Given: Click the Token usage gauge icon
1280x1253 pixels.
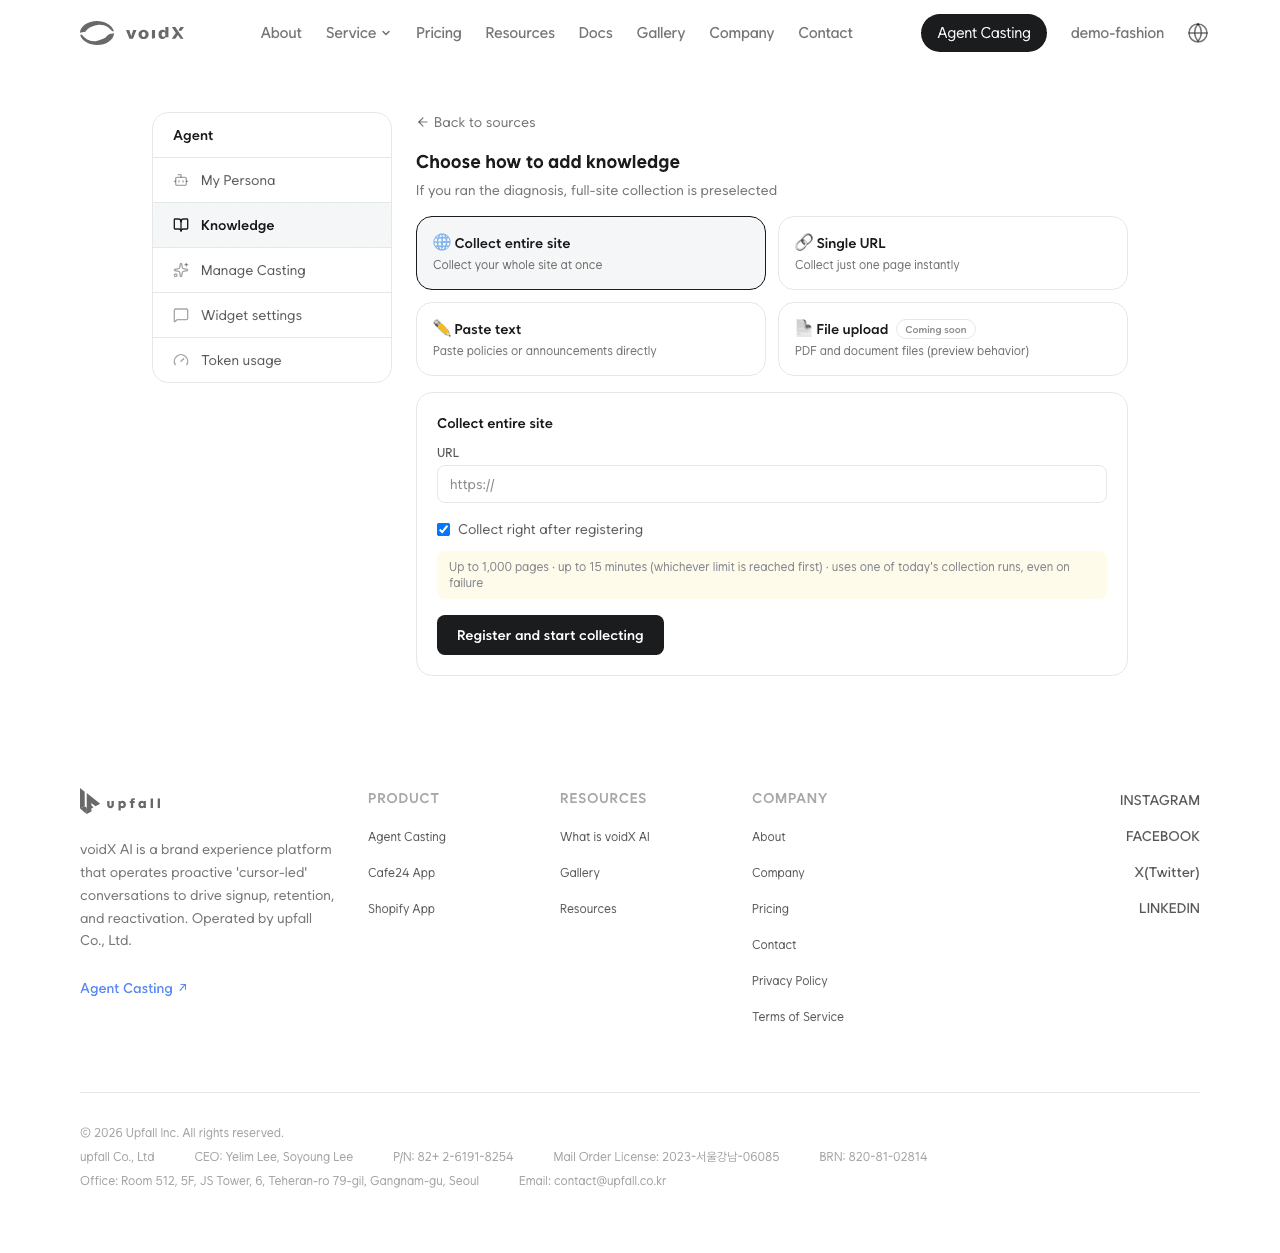Looking at the screenshot, I should coord(181,360).
